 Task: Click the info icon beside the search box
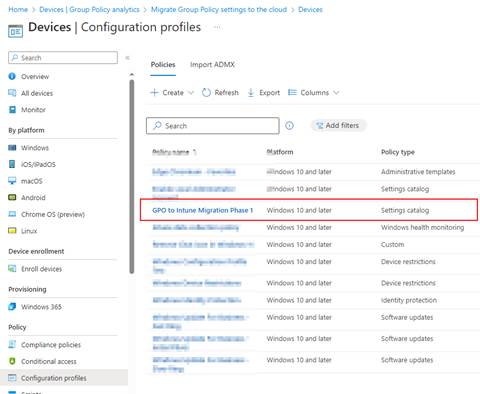point(289,126)
